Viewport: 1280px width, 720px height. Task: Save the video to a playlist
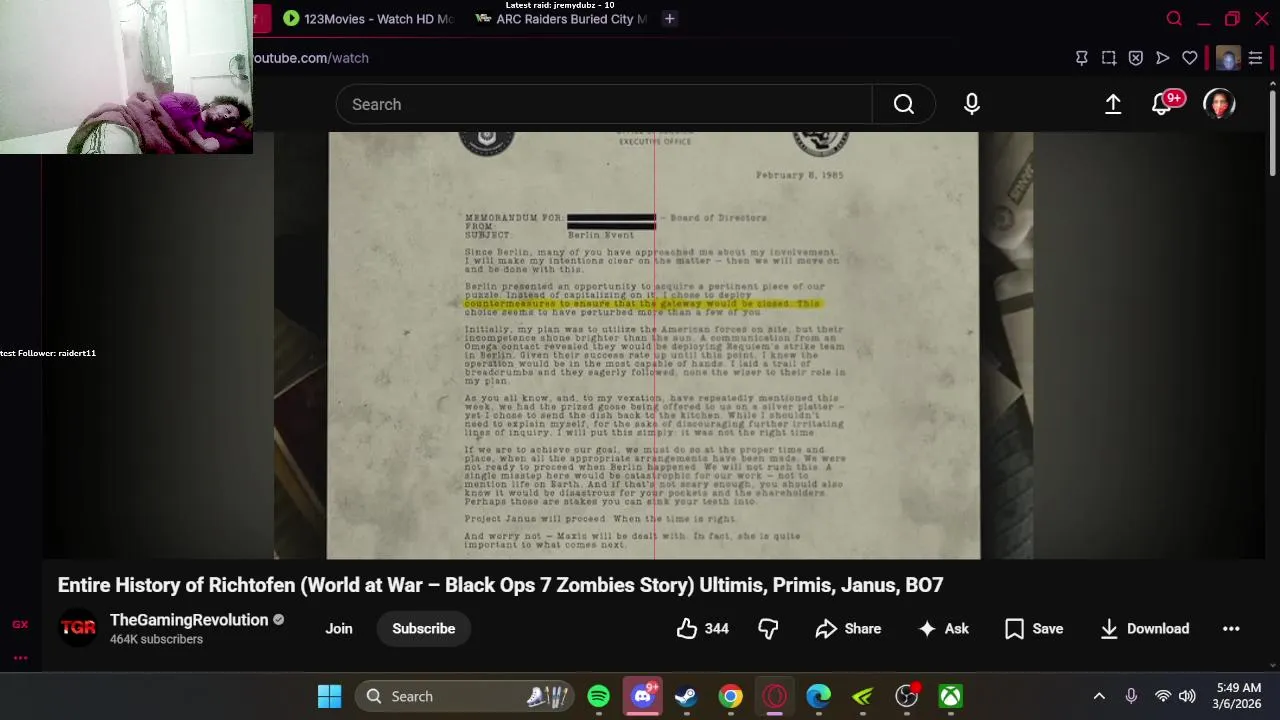(1034, 629)
